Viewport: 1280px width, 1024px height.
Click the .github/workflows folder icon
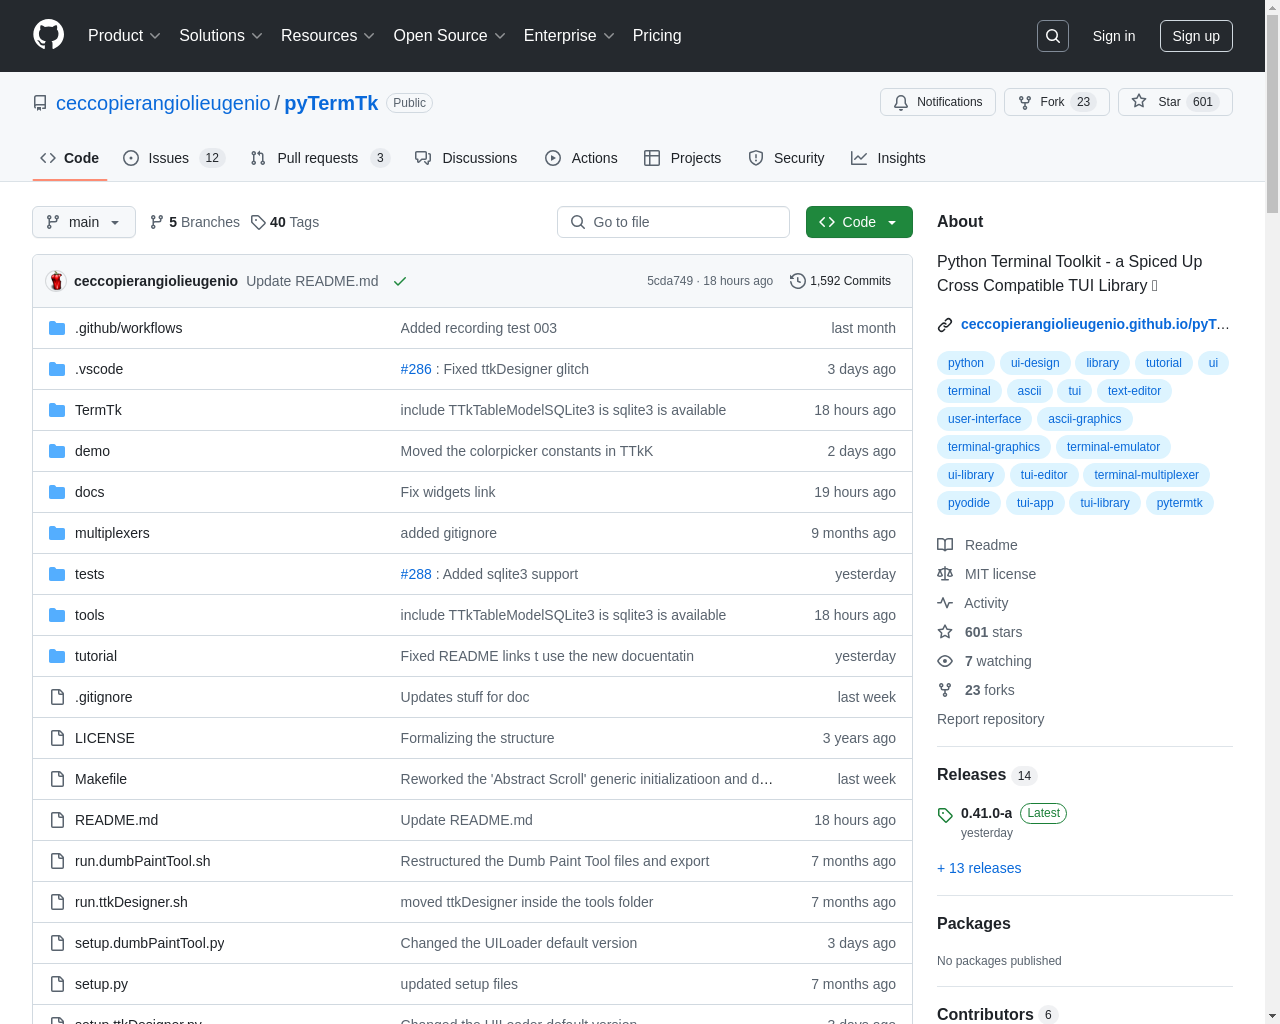(x=57, y=328)
